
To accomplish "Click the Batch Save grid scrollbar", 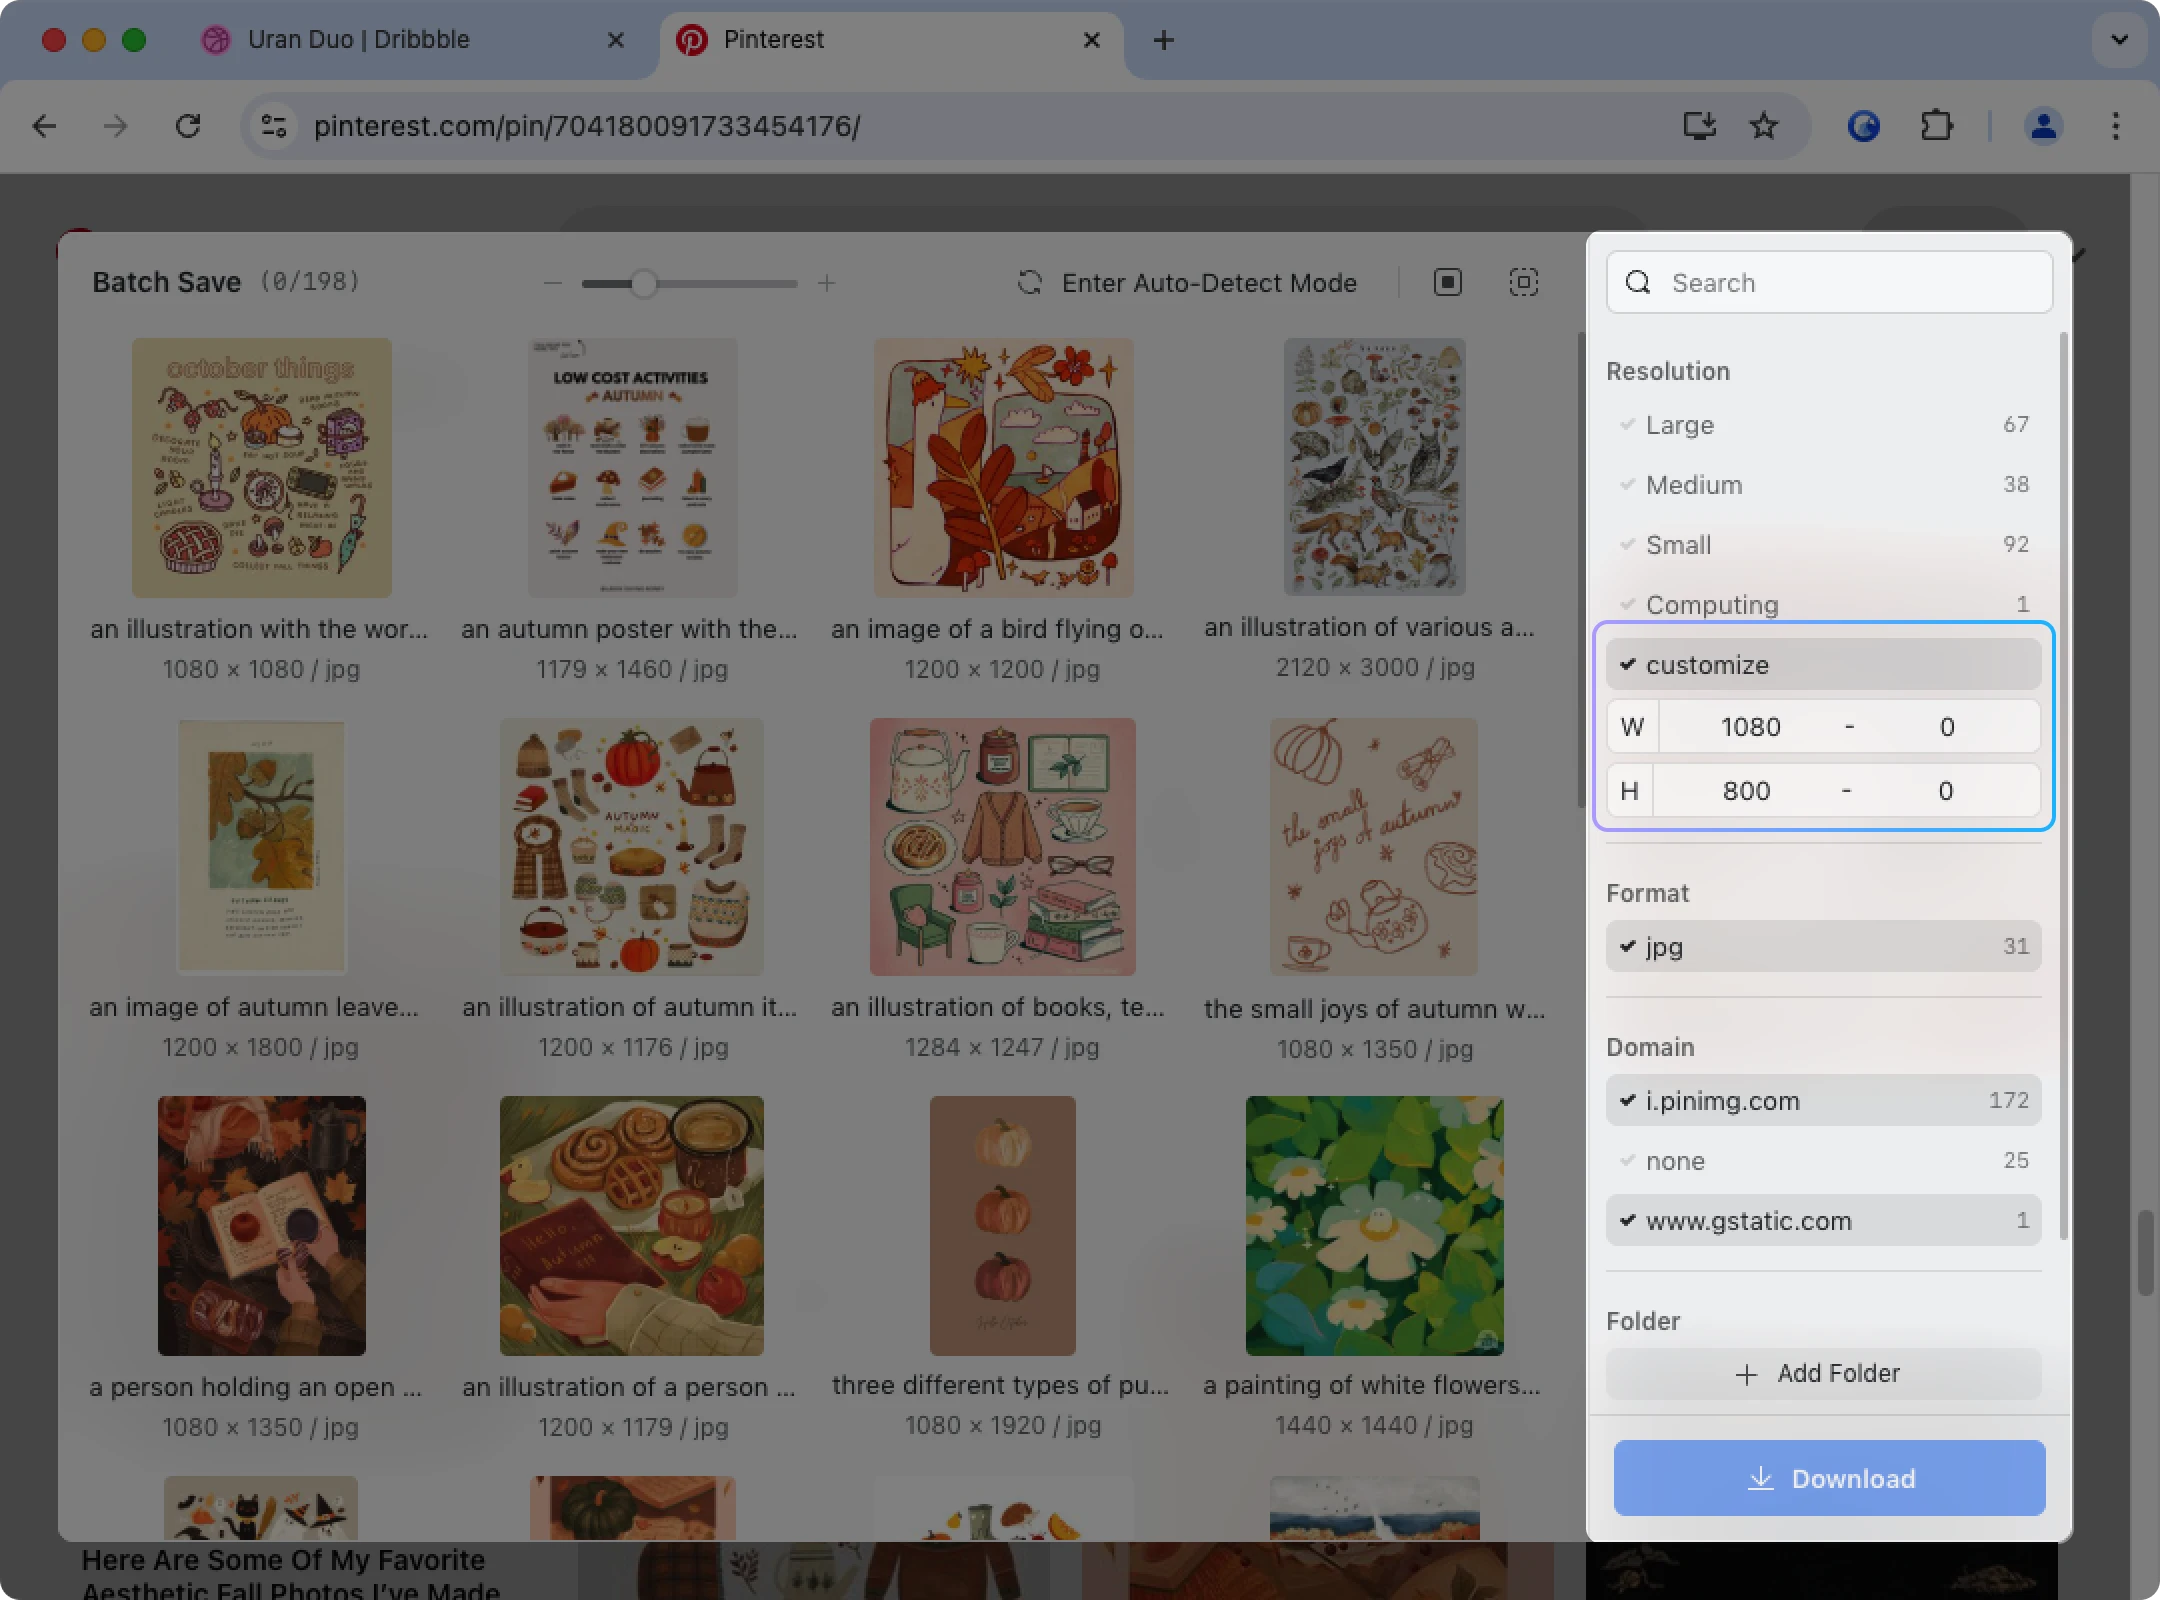I will [x=1580, y=570].
